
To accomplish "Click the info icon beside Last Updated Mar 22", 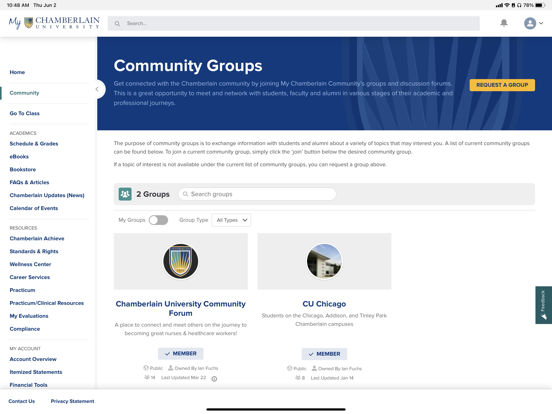I will [x=214, y=379].
